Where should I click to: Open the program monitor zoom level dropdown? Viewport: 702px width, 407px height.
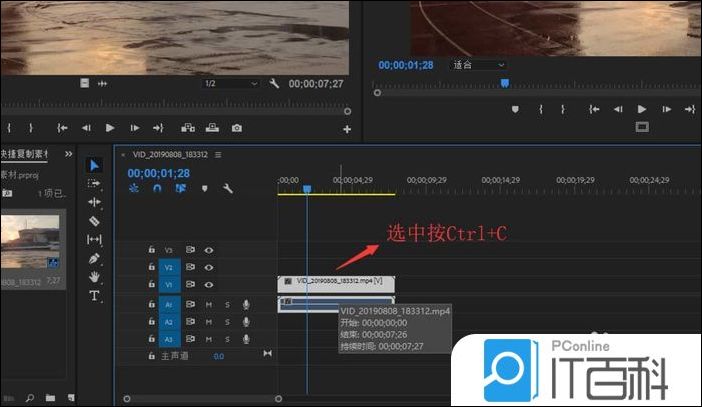[479, 65]
